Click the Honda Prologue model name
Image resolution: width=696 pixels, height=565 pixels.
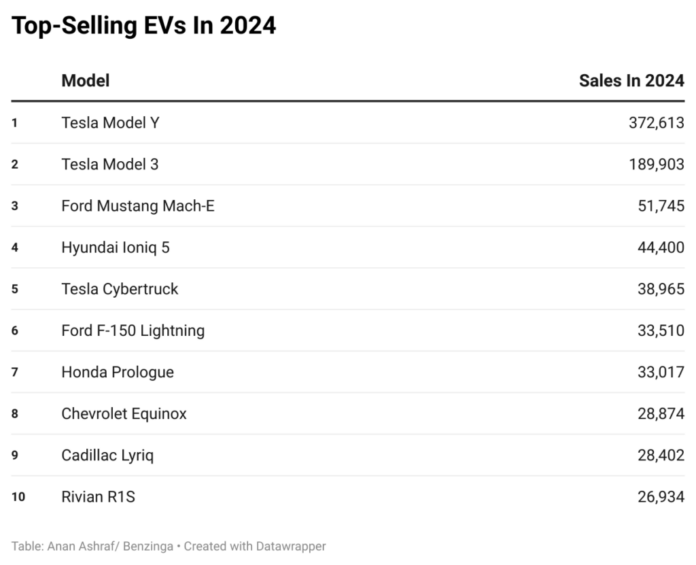click(117, 372)
